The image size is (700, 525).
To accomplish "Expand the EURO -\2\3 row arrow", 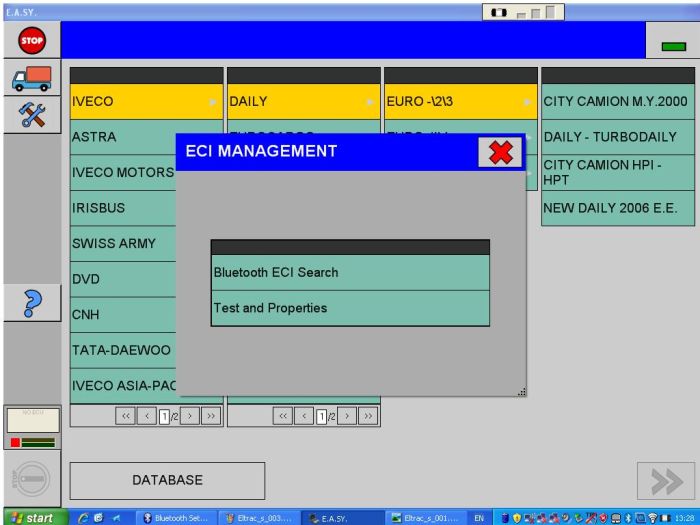I will click(x=528, y=102).
